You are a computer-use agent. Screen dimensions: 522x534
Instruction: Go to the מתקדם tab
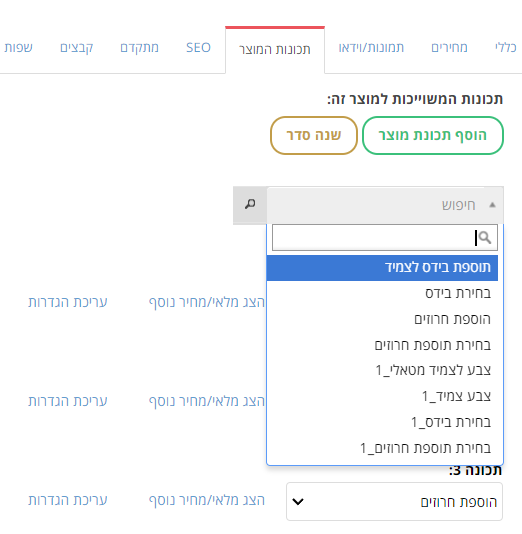(139, 48)
